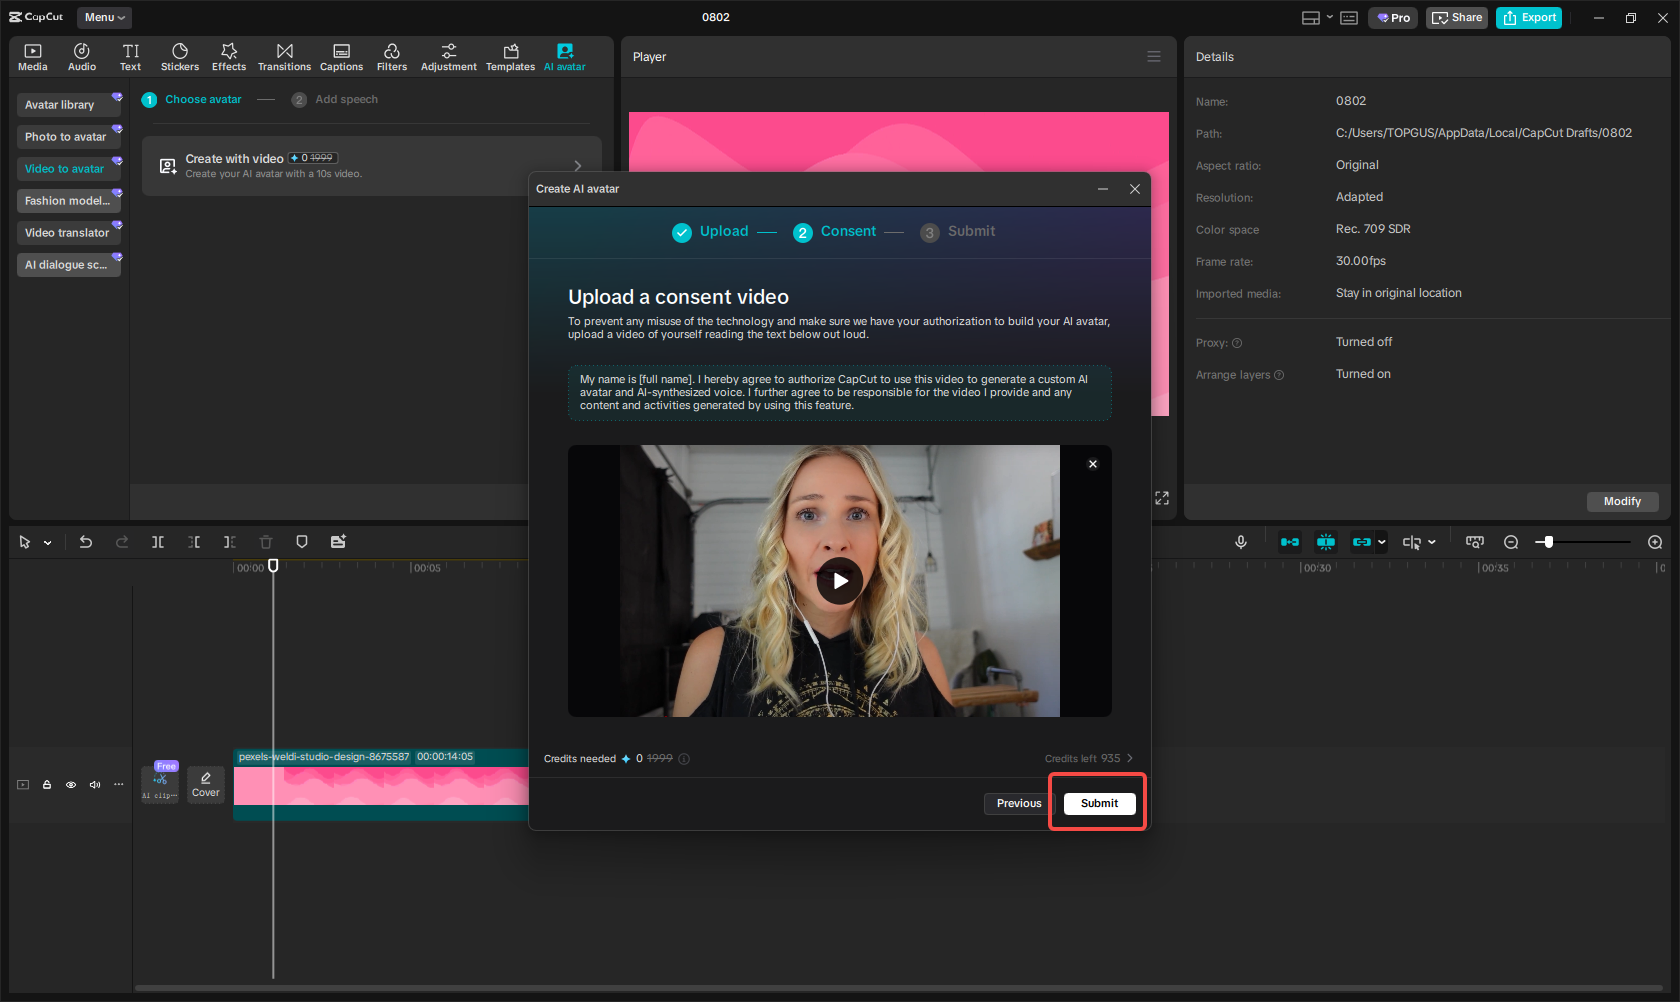Switch to the AI avatar tab
1680x1002 pixels.
pos(564,56)
